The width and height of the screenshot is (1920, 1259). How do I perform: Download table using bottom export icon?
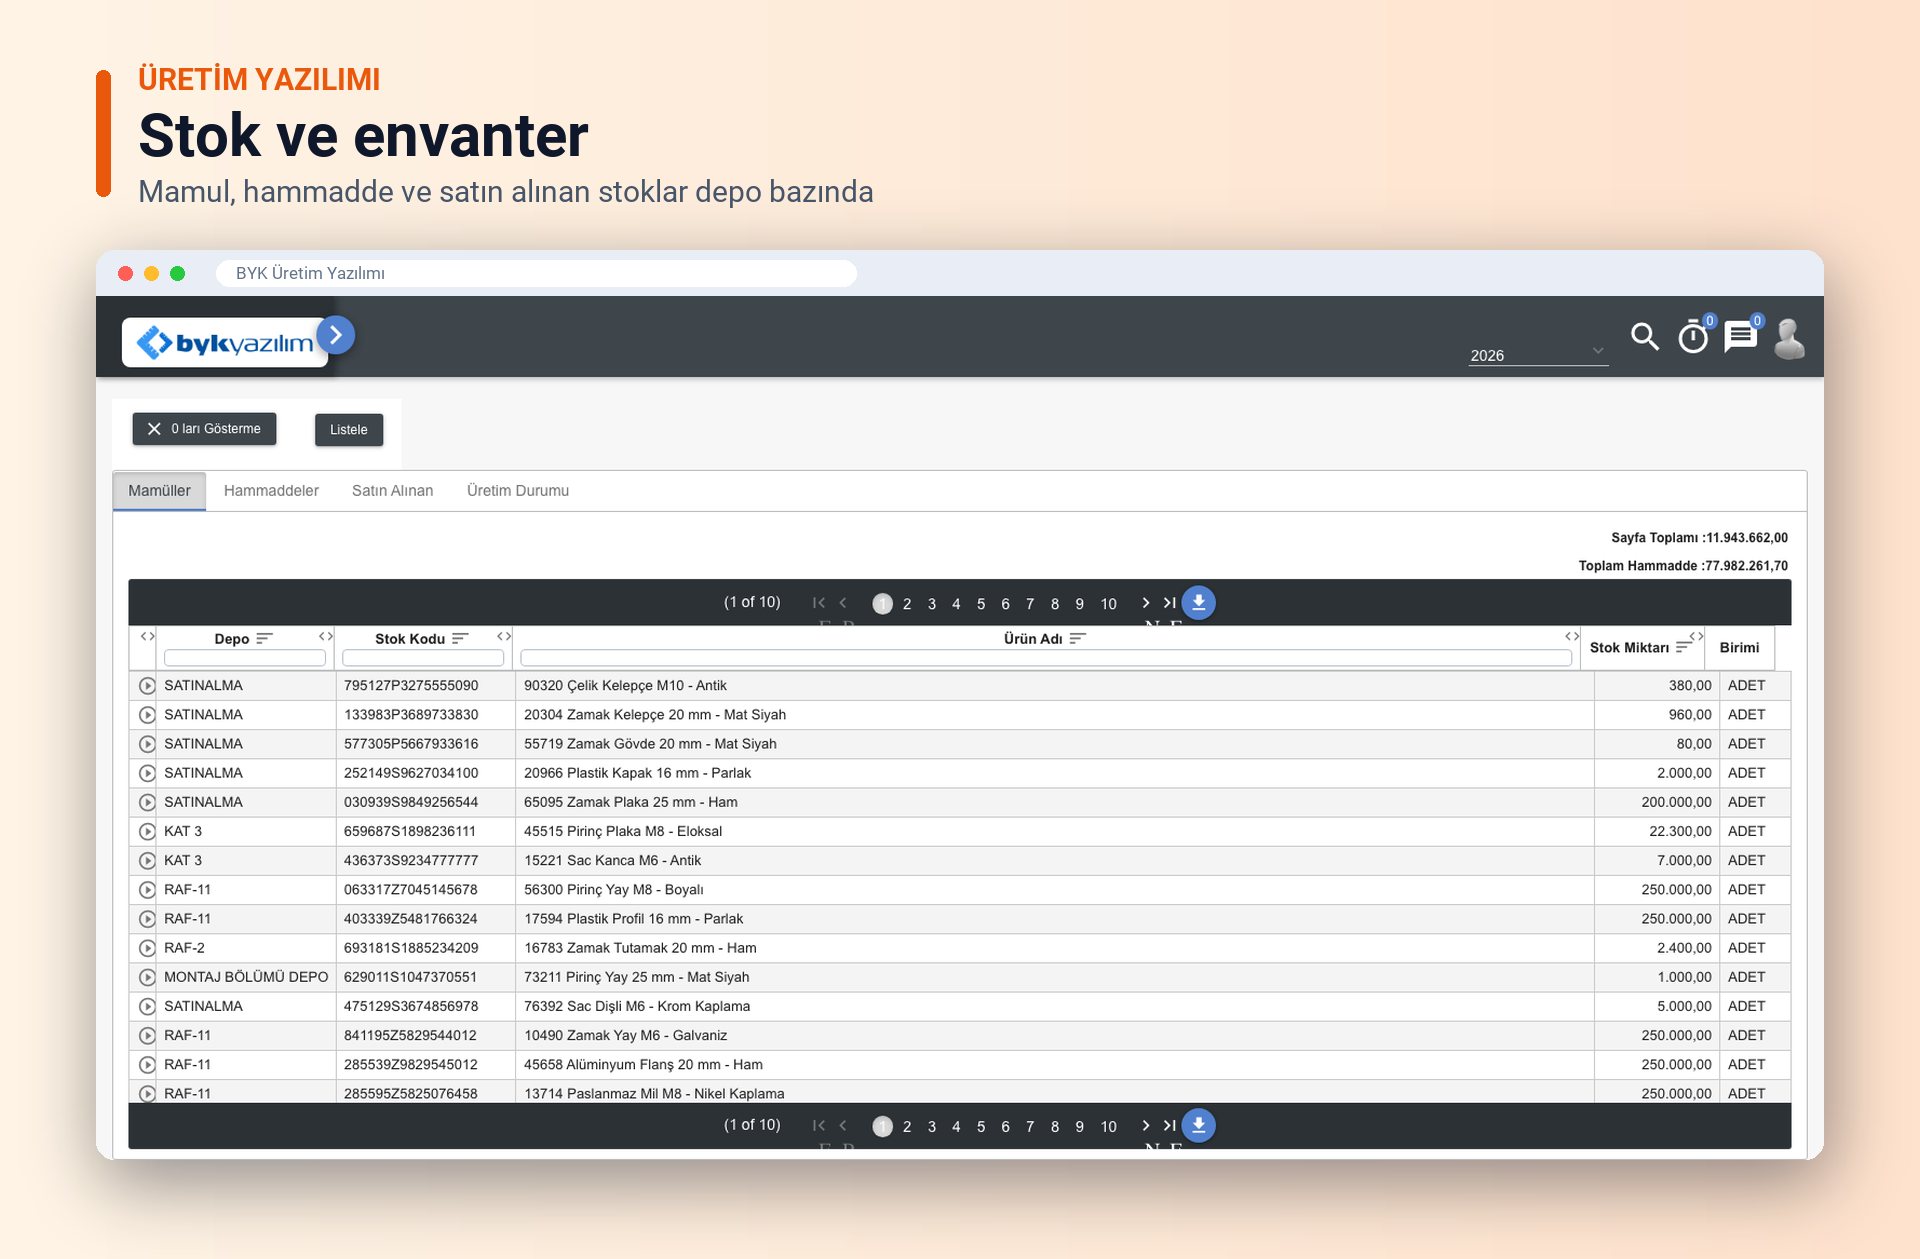[x=1198, y=1125]
